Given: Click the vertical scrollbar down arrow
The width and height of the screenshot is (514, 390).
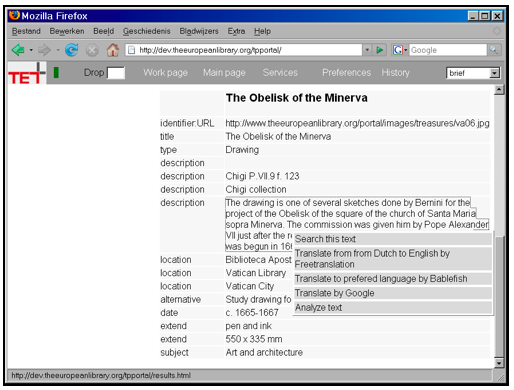Looking at the screenshot, I should (x=499, y=363).
